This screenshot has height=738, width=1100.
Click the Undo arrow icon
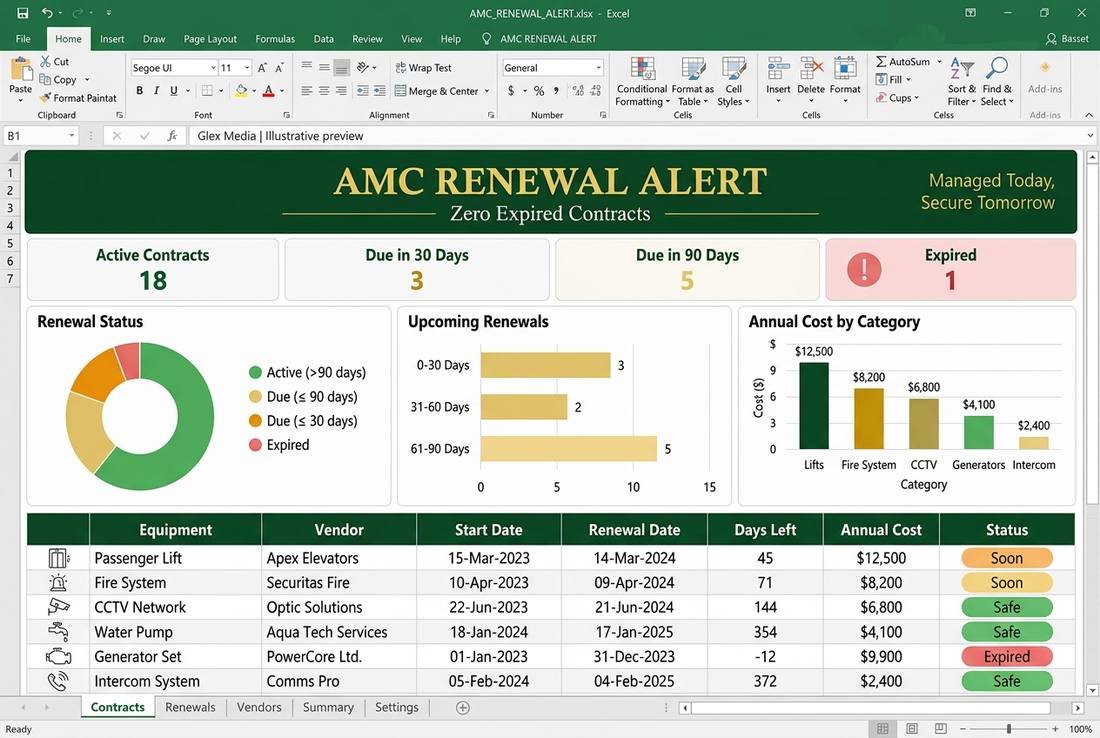click(x=47, y=13)
